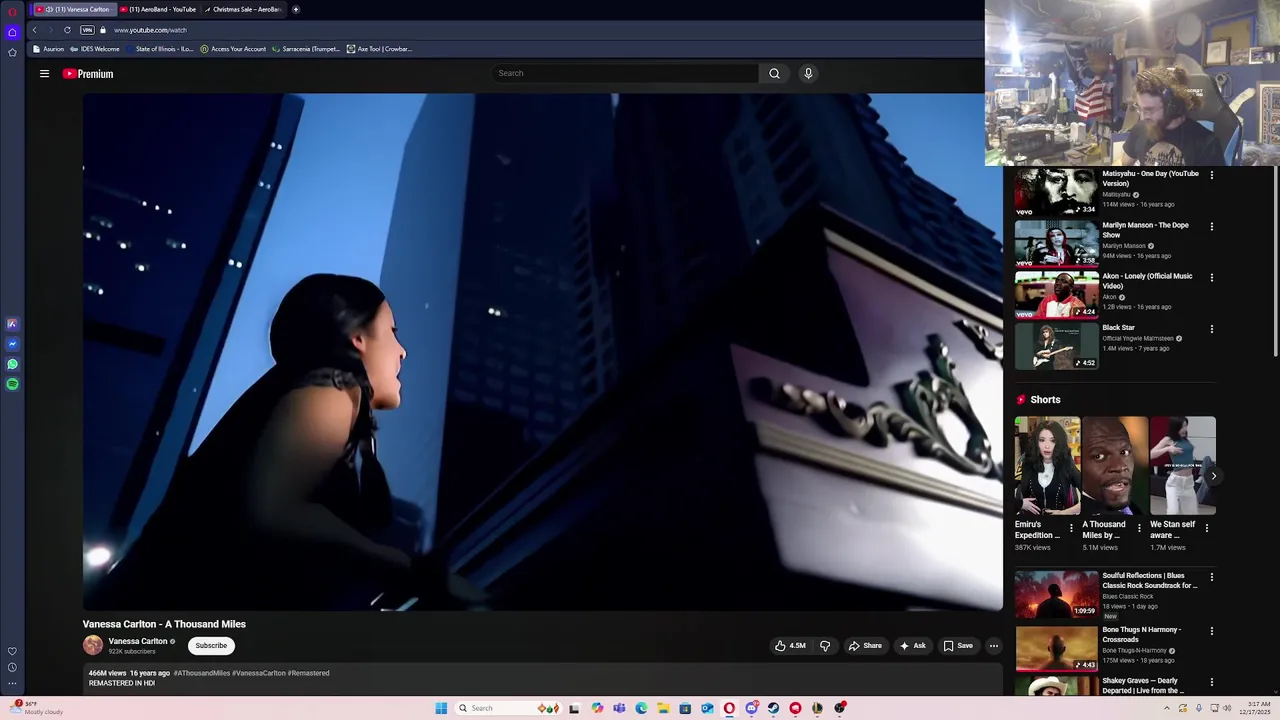
Task: Open Messenger in the Opera sidebar
Action: click(12, 344)
